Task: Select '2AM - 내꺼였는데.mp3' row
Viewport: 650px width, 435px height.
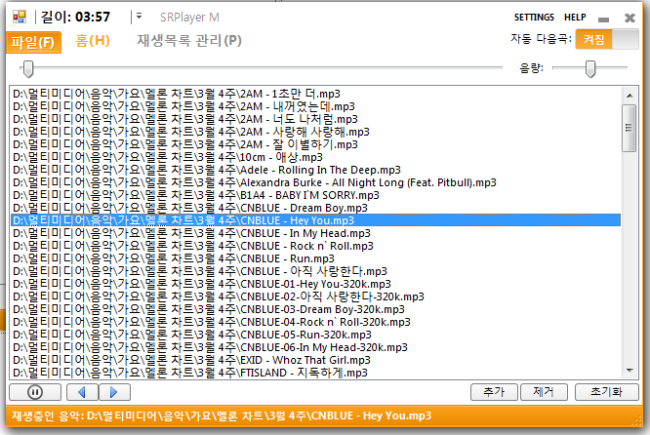Action: point(315,107)
